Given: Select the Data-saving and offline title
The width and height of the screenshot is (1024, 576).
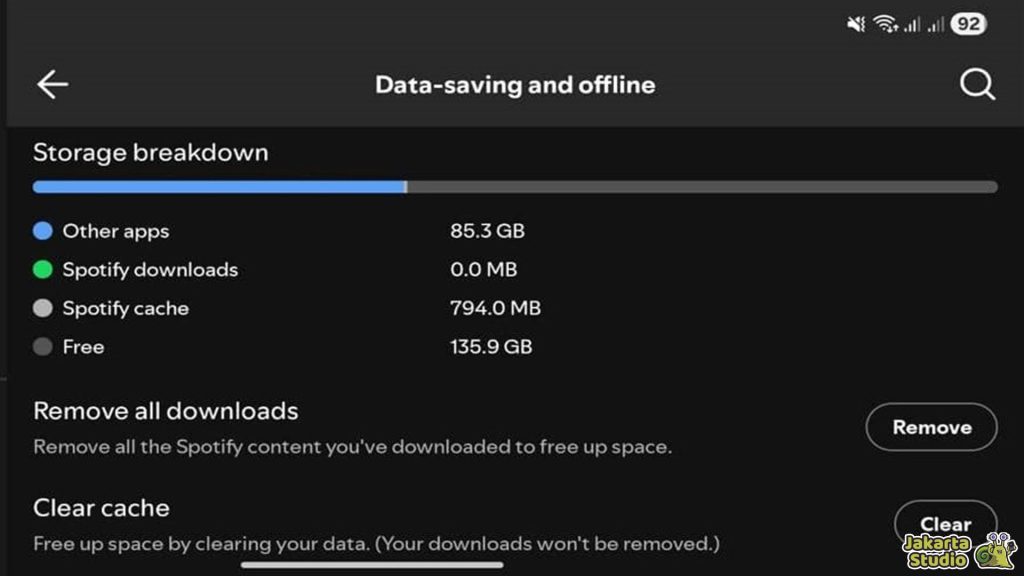Looking at the screenshot, I should click(514, 85).
